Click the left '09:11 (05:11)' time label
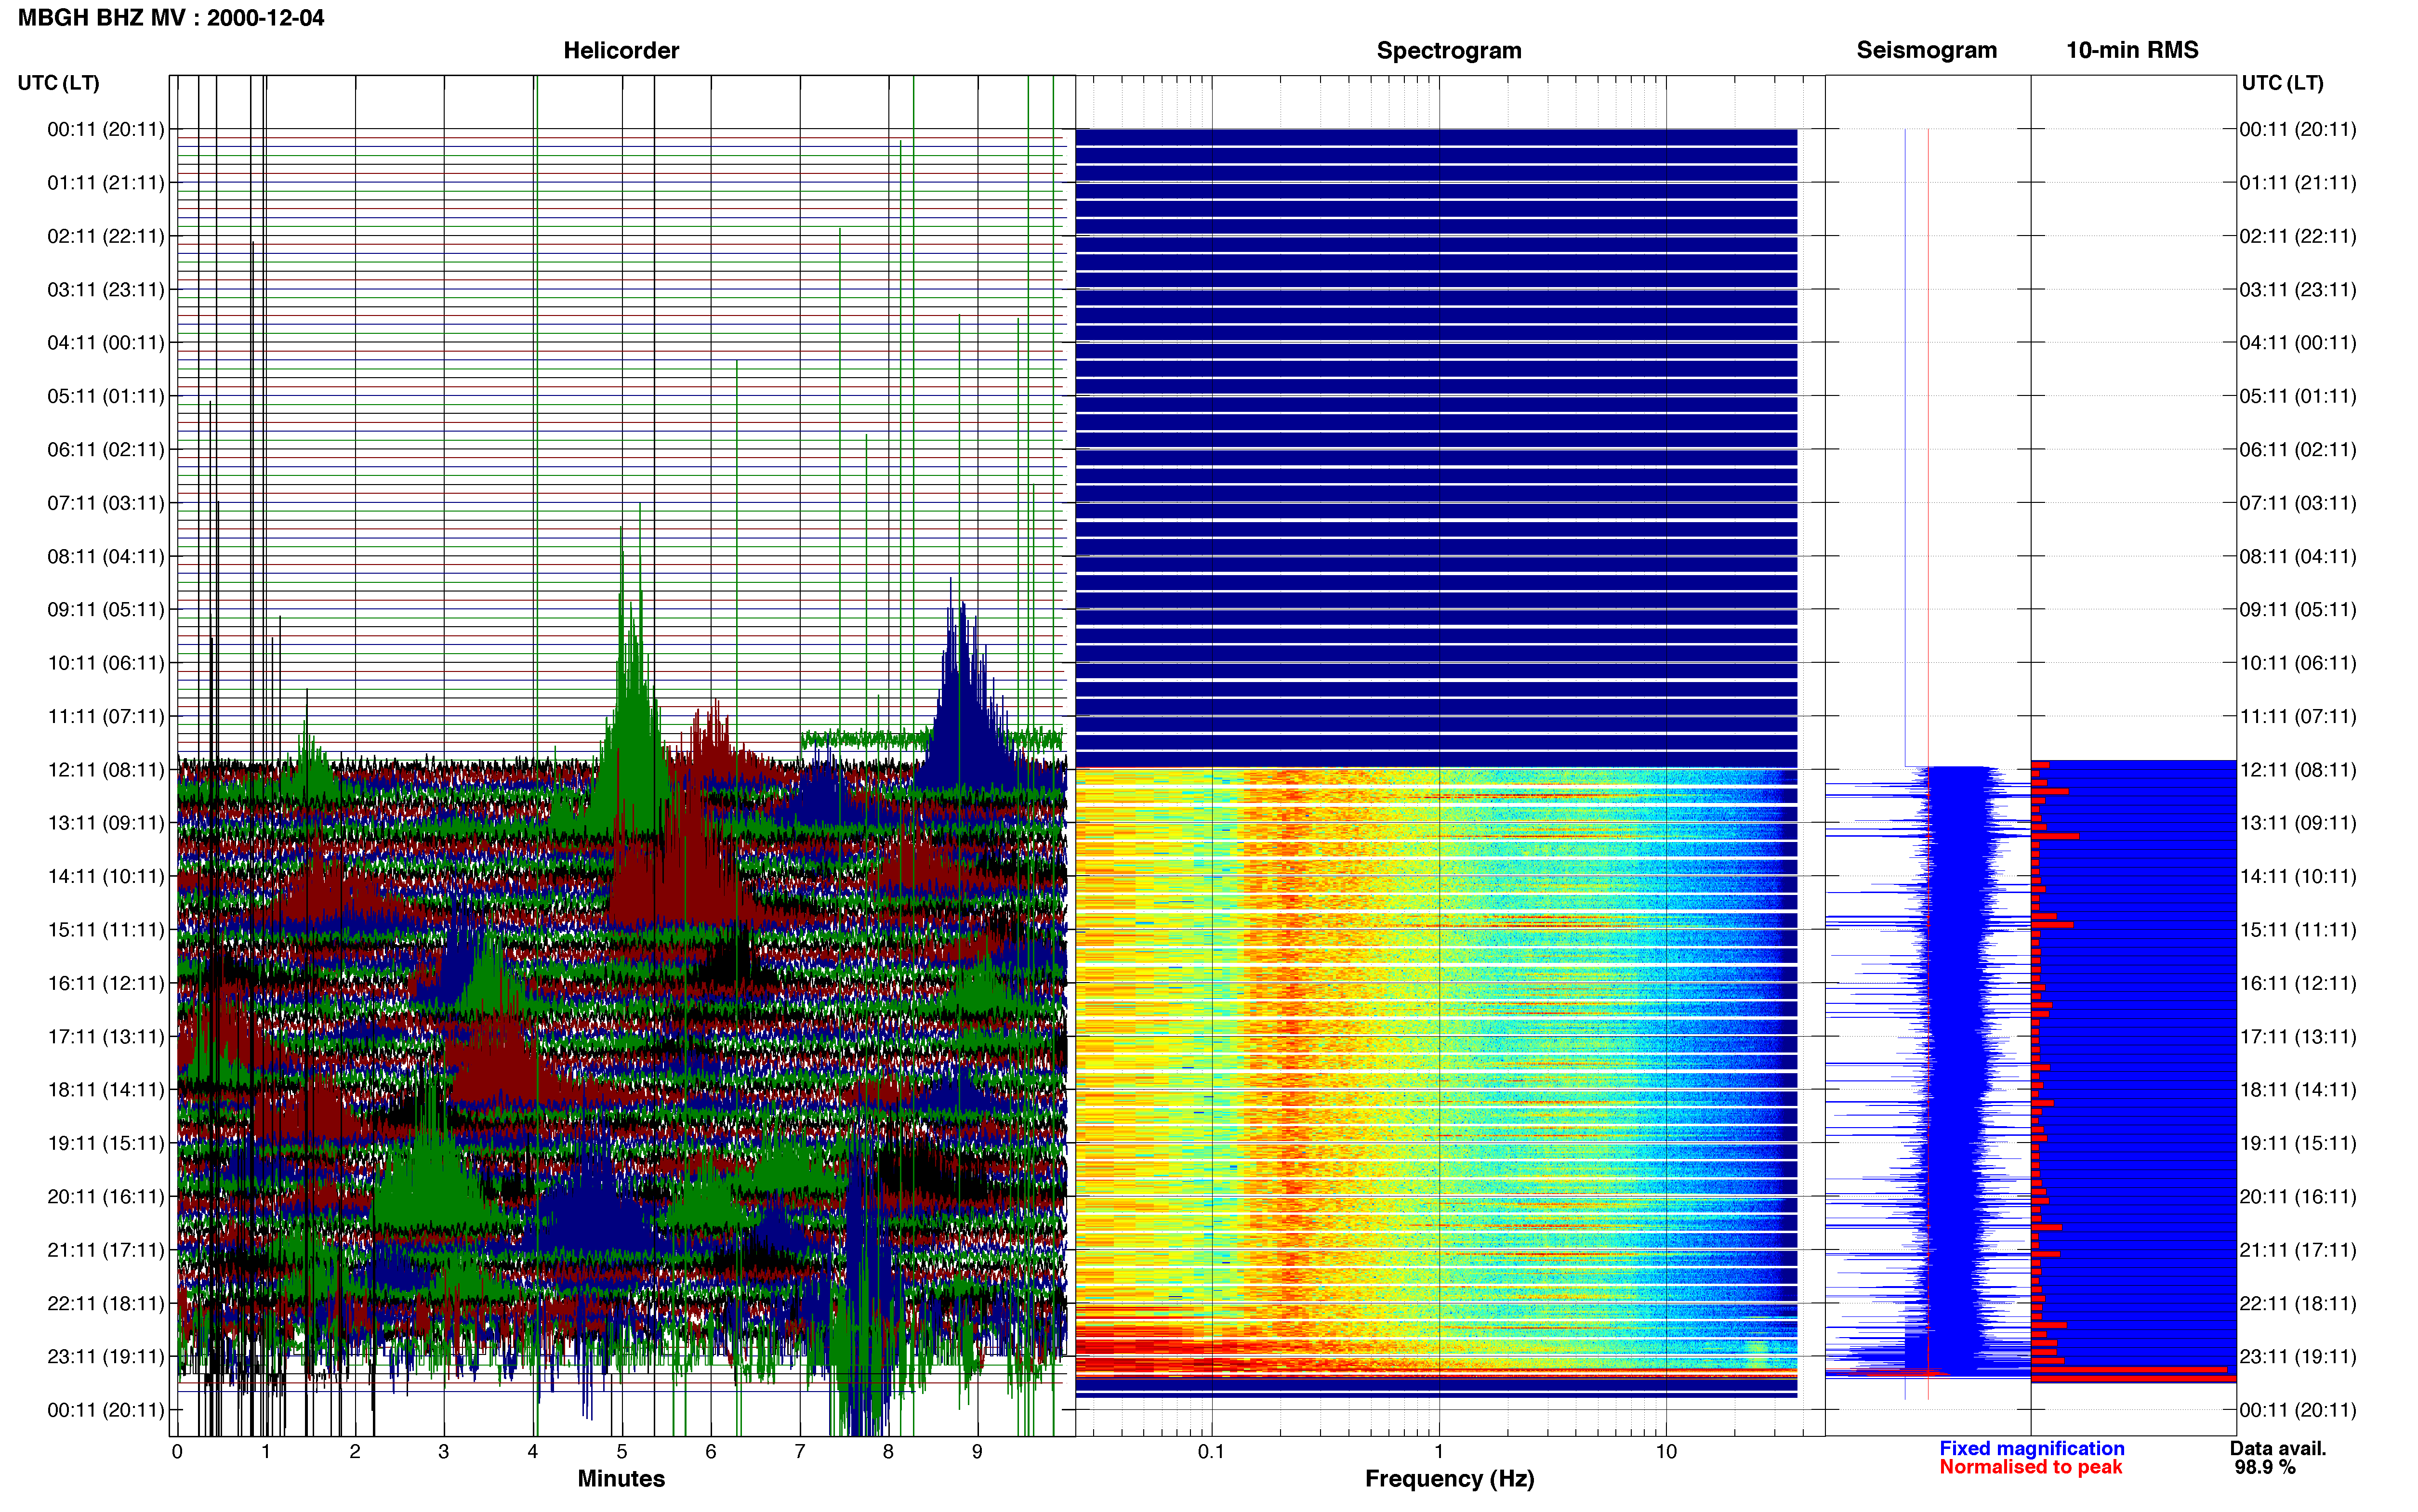Image resolution: width=2418 pixels, height=1512 pixels. [106, 610]
